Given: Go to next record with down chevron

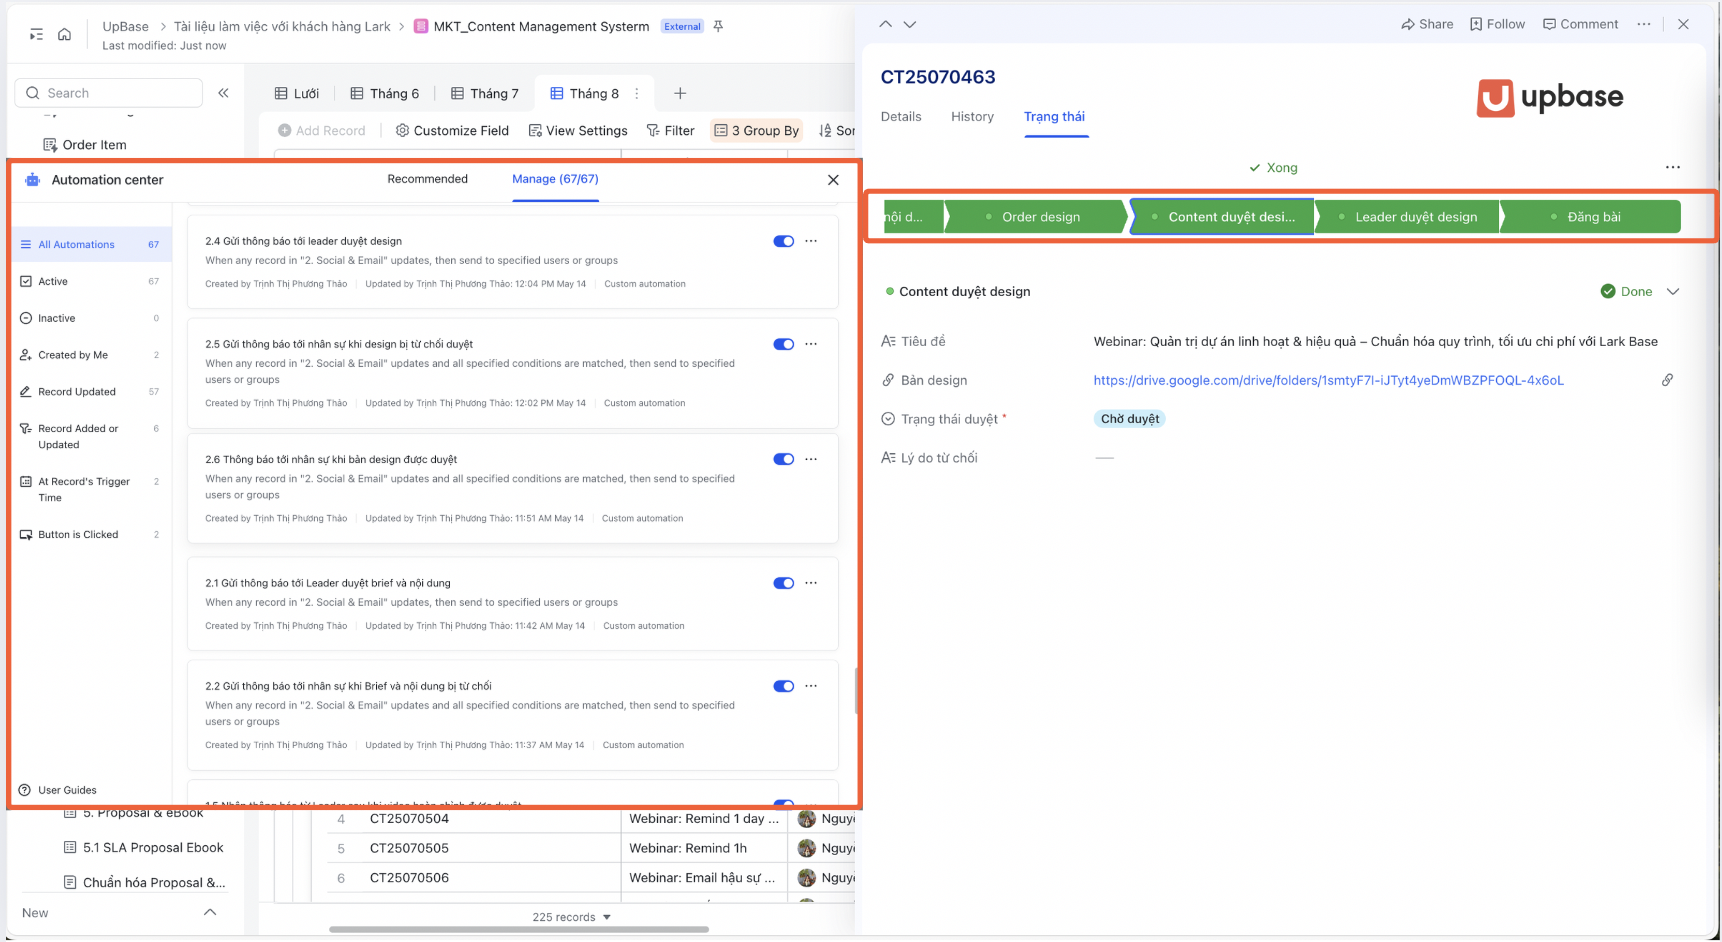Looking at the screenshot, I should [909, 24].
